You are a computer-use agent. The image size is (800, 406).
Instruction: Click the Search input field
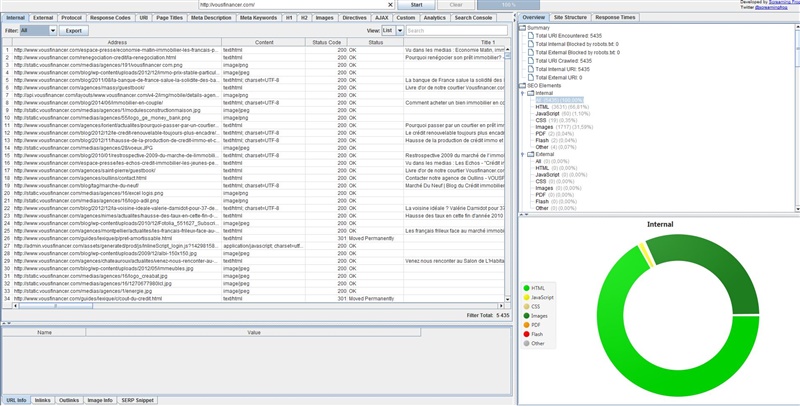(x=457, y=31)
